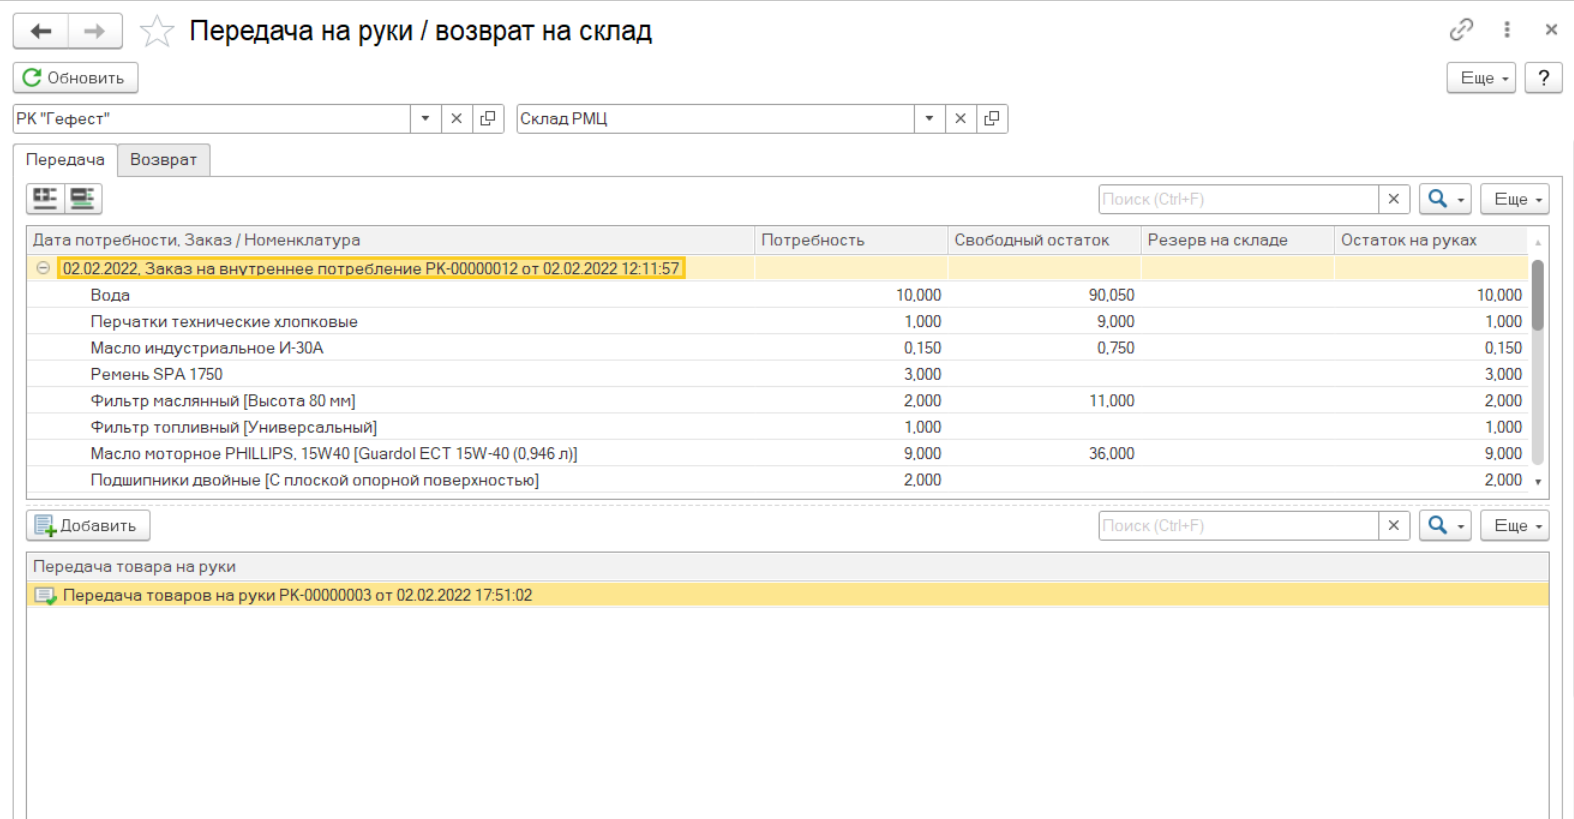Copy link using the chain icon
Viewport: 1574px width, 819px height.
click(x=1461, y=30)
